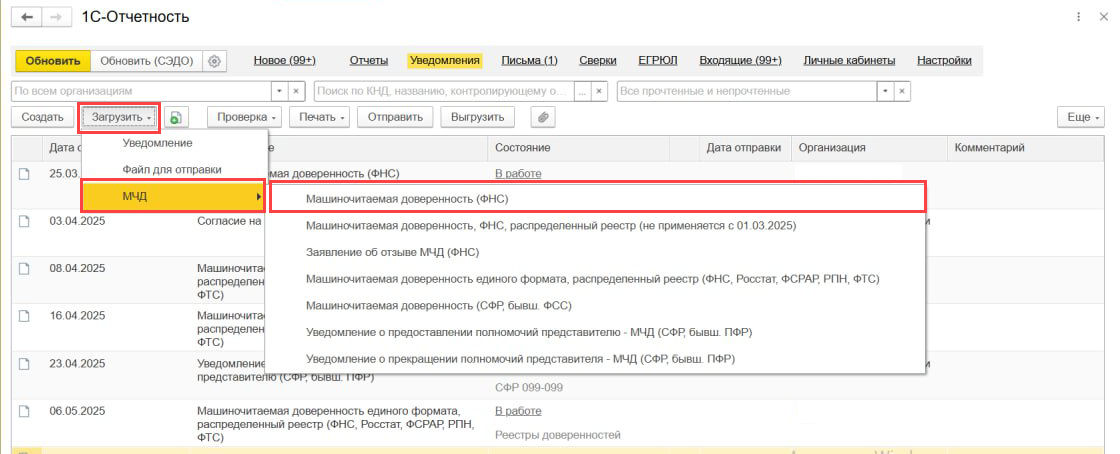Open the ellipsis selector in the search field
This screenshot has width=1120, height=454.
point(584,91)
